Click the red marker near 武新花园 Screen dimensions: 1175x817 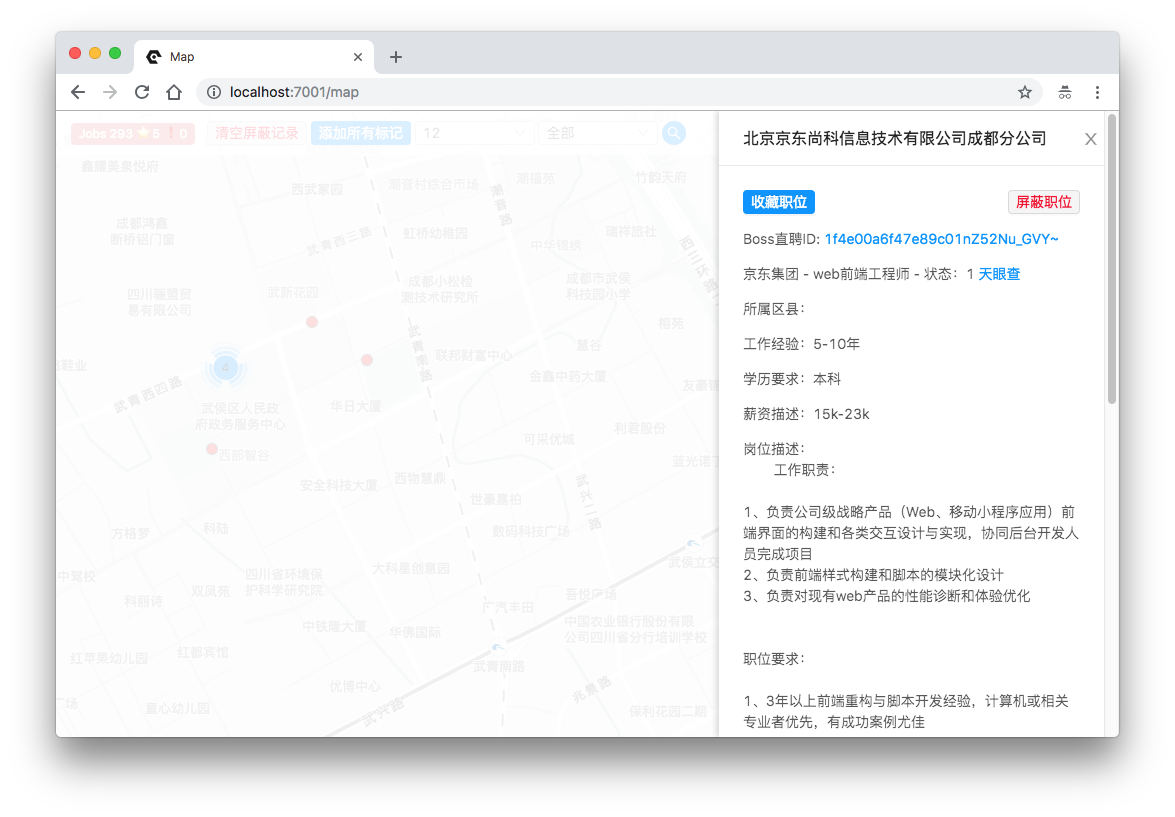(312, 322)
